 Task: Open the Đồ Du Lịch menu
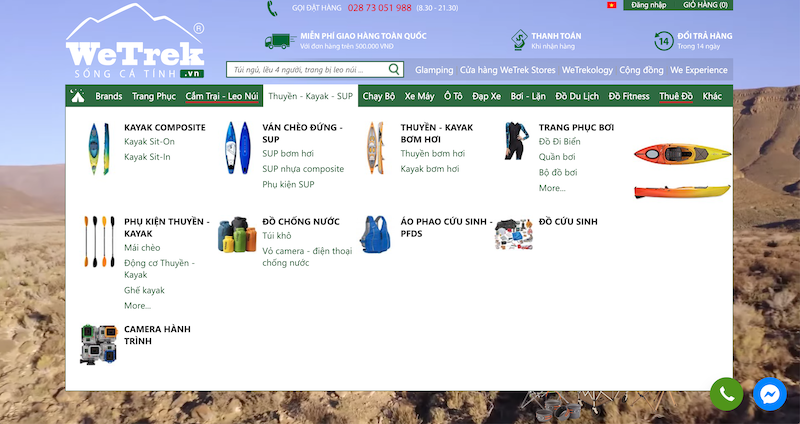tap(577, 96)
